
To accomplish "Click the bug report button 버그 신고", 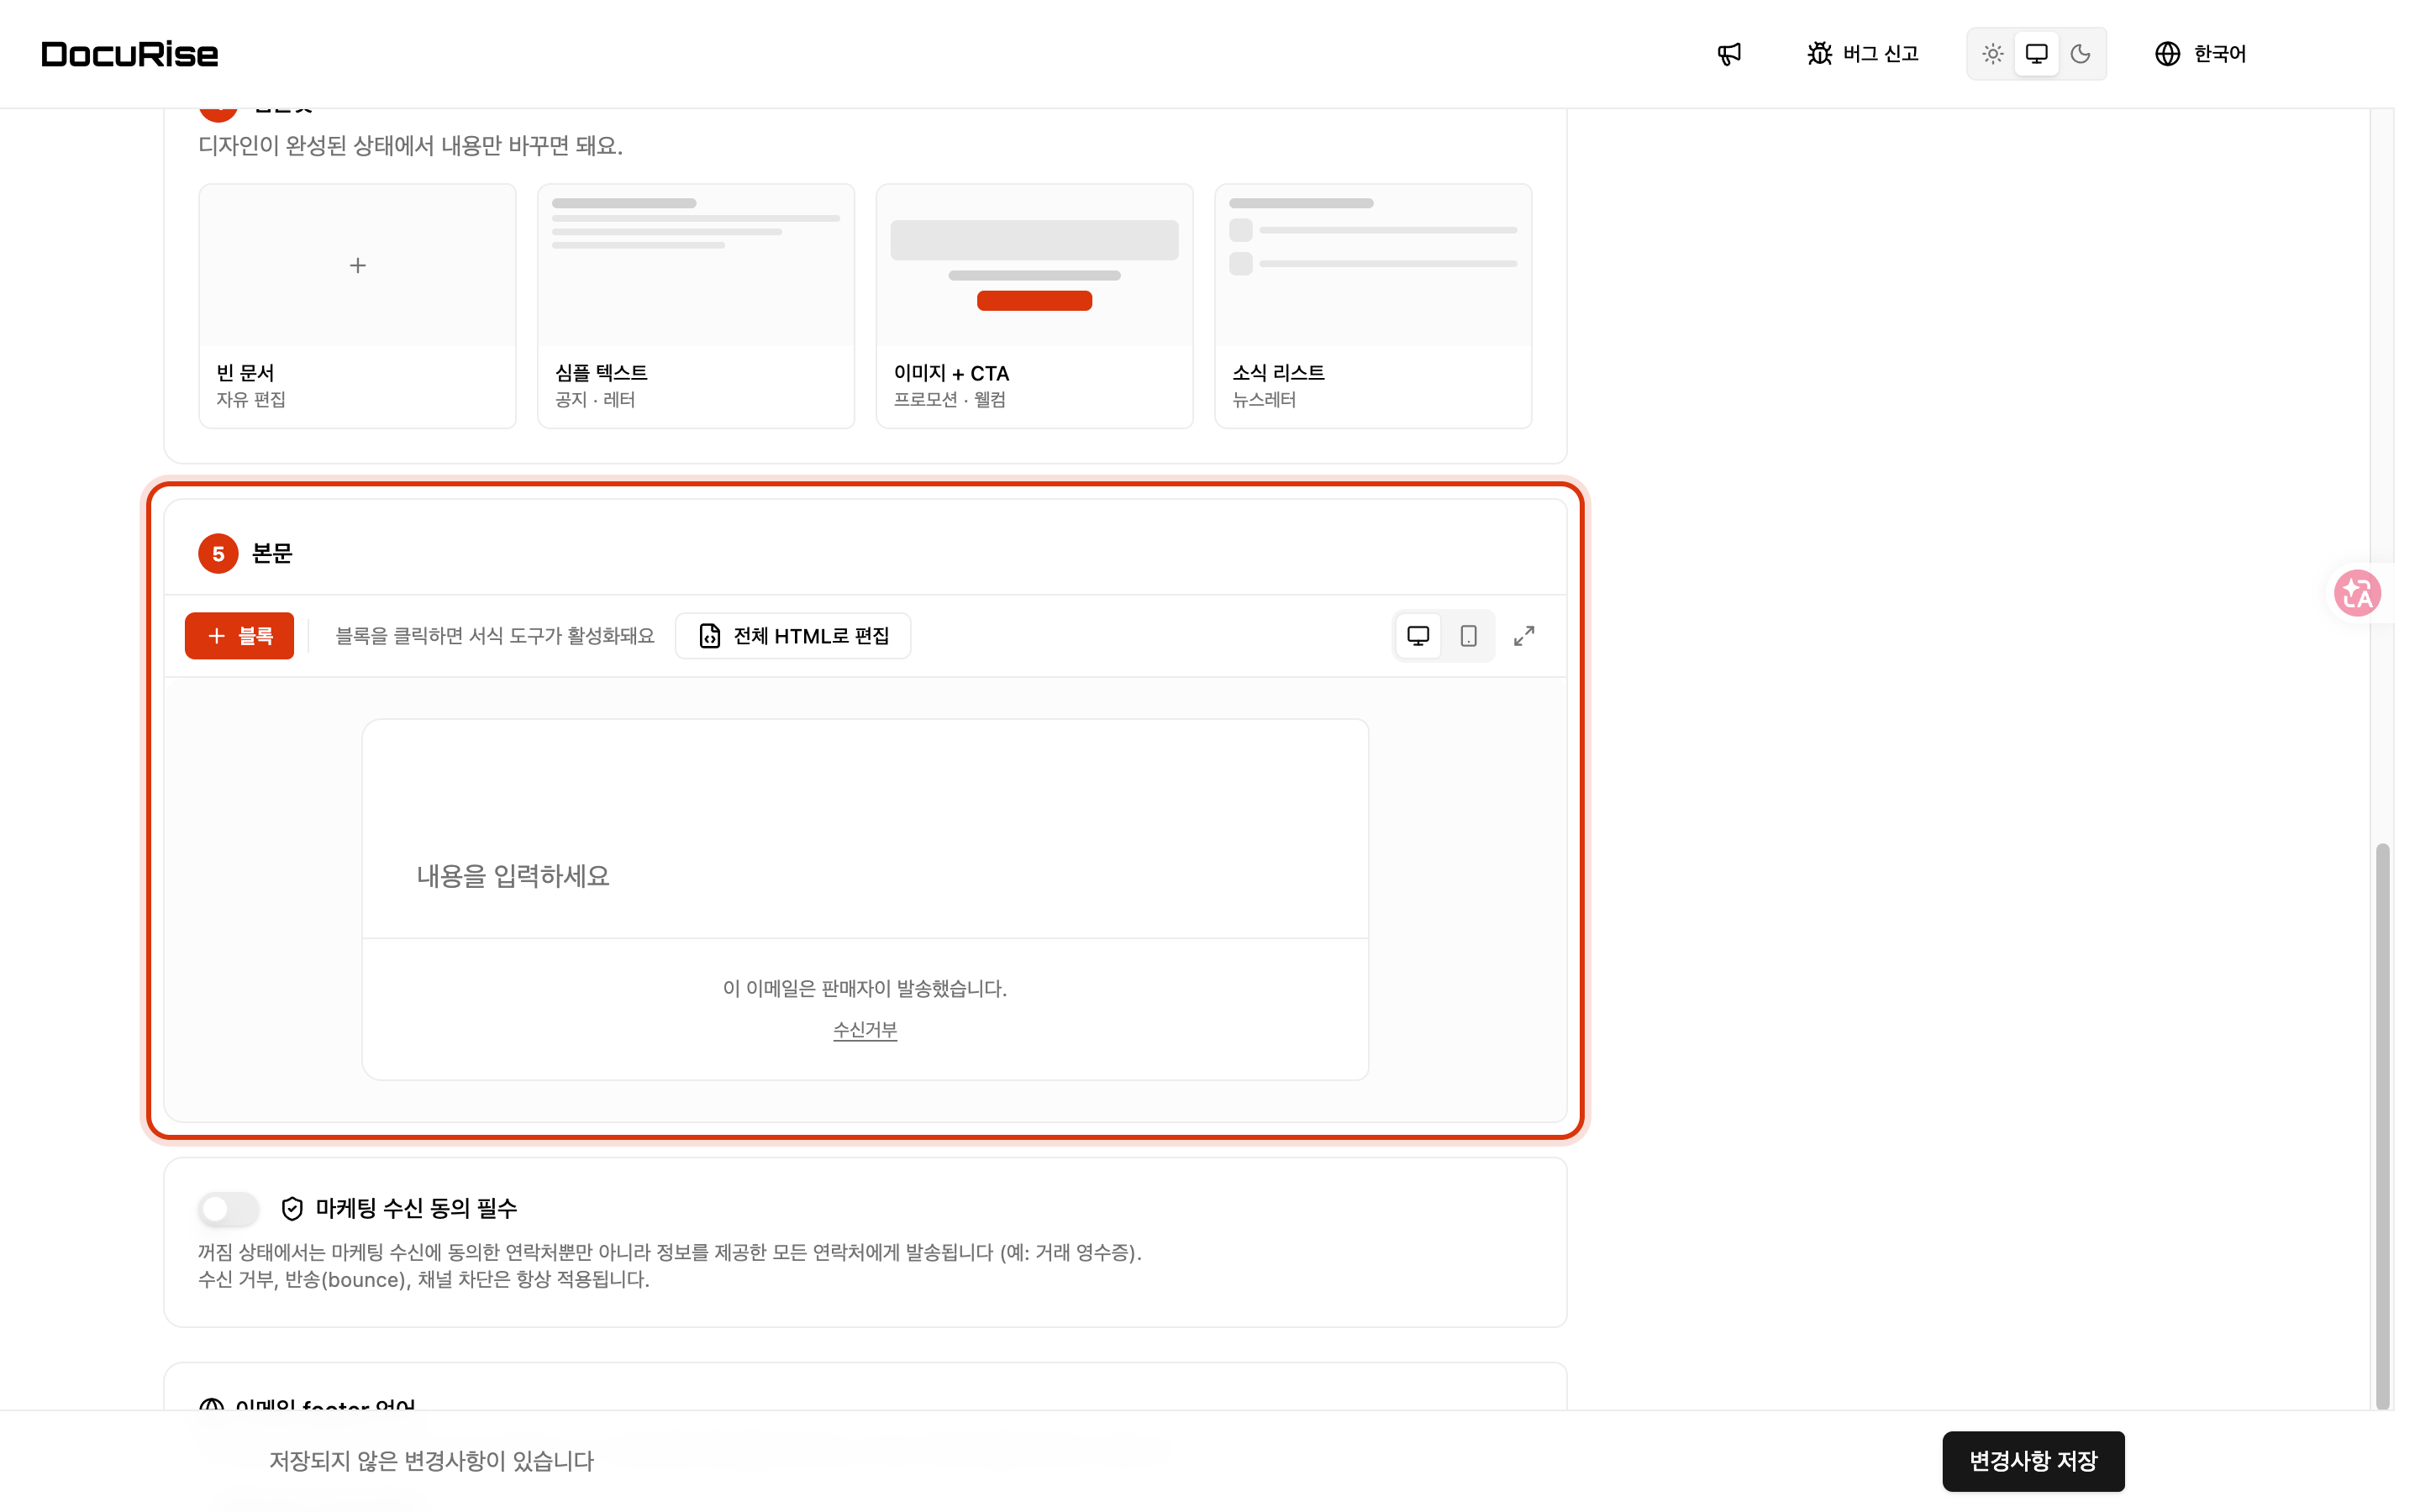I will tap(1862, 54).
